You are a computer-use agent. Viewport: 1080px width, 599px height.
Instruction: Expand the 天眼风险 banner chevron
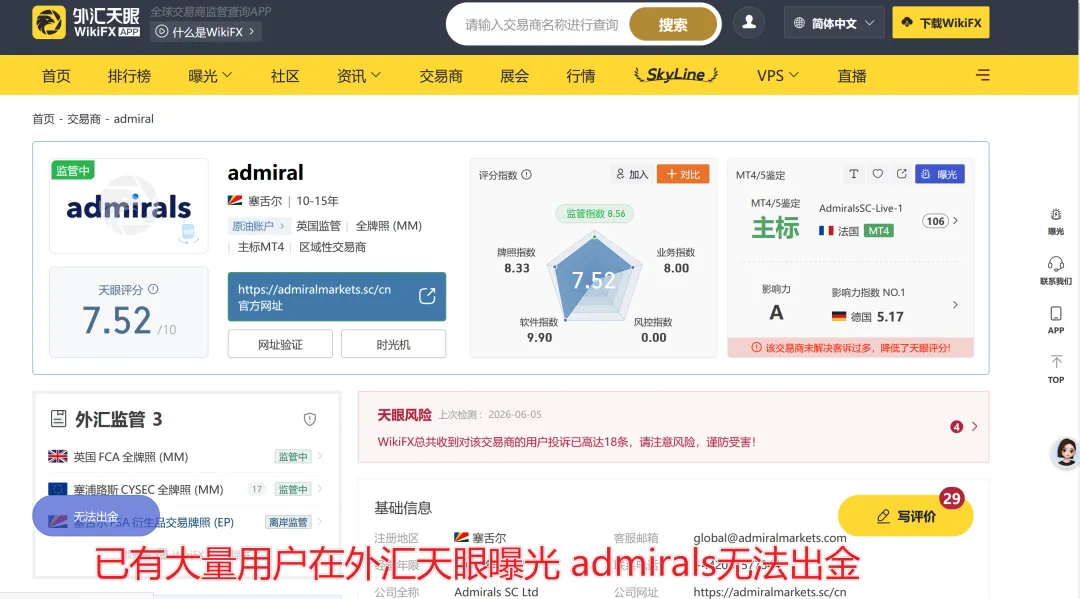tap(975, 427)
